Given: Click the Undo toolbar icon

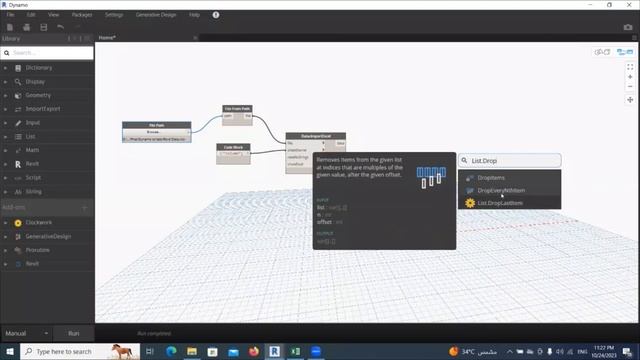Looking at the screenshot, I should tap(60, 27).
